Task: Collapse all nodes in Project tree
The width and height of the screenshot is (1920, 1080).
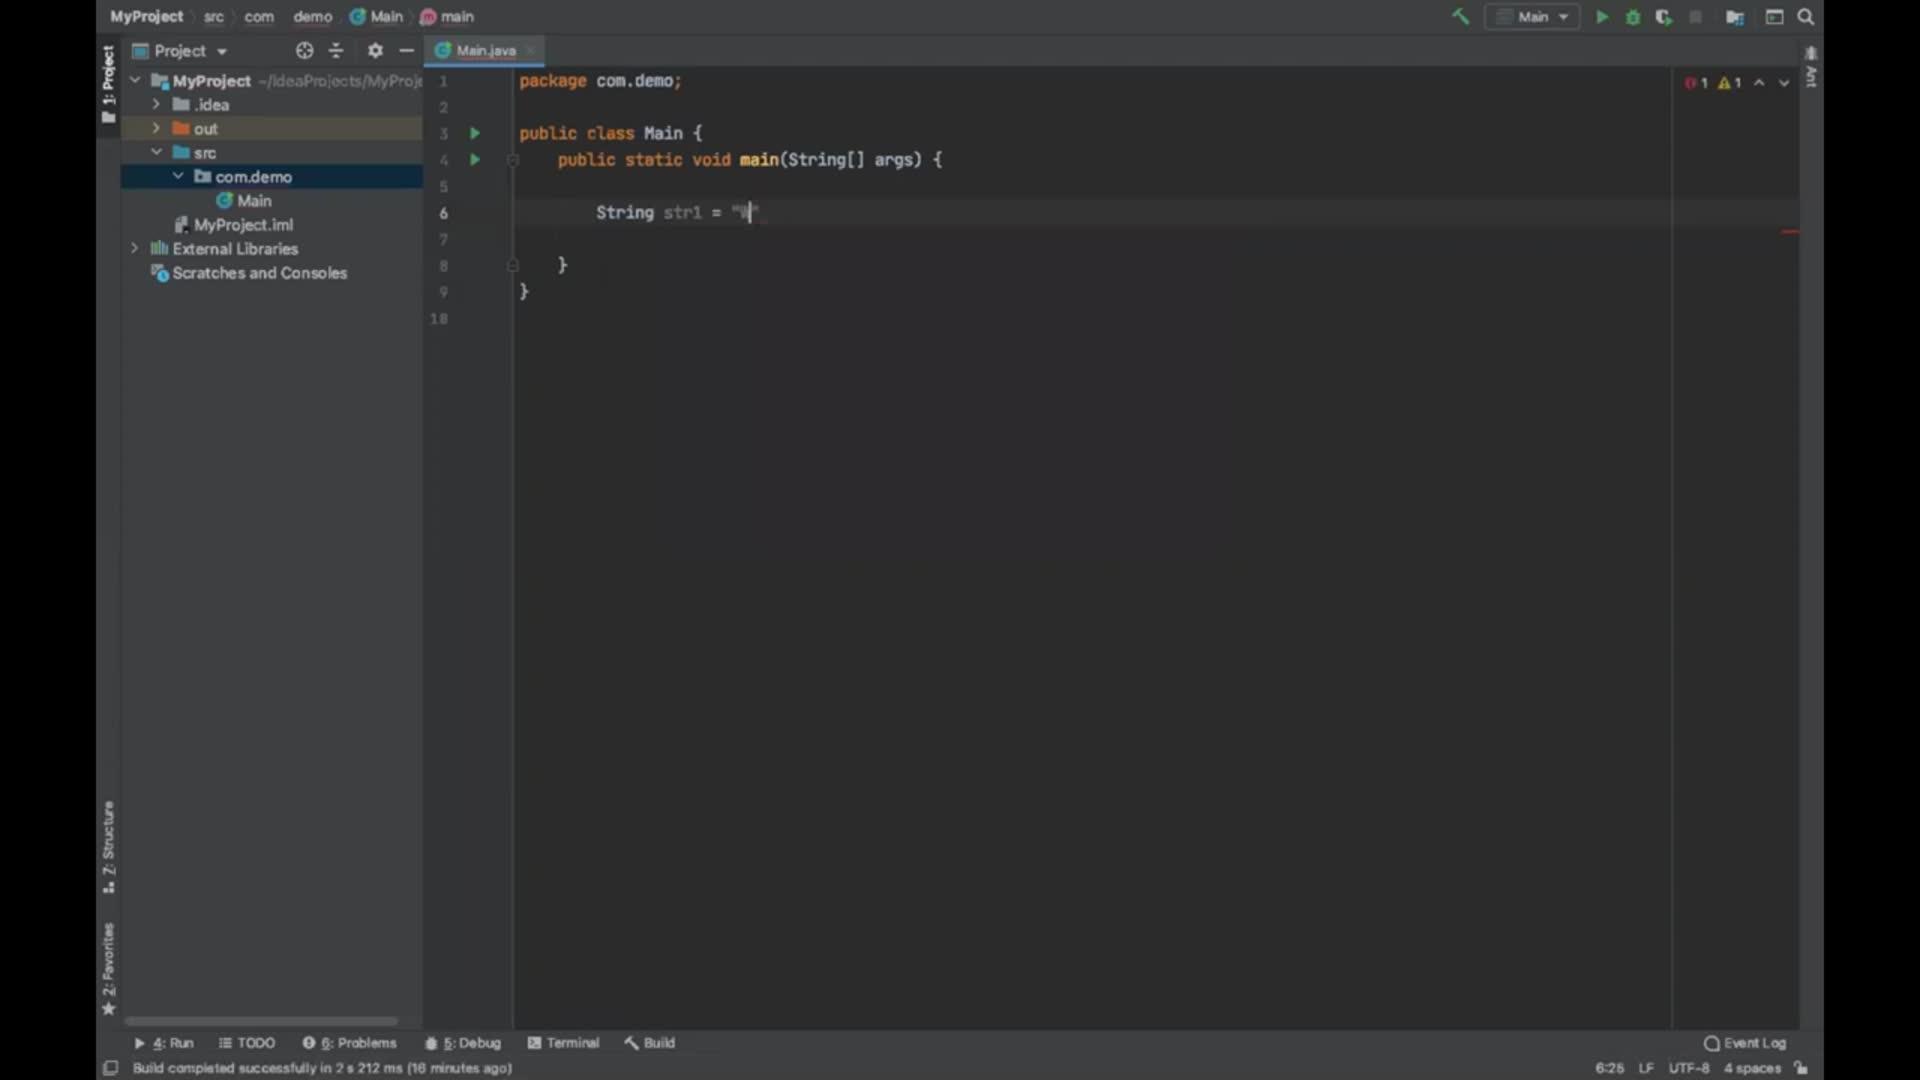Action: 336,50
